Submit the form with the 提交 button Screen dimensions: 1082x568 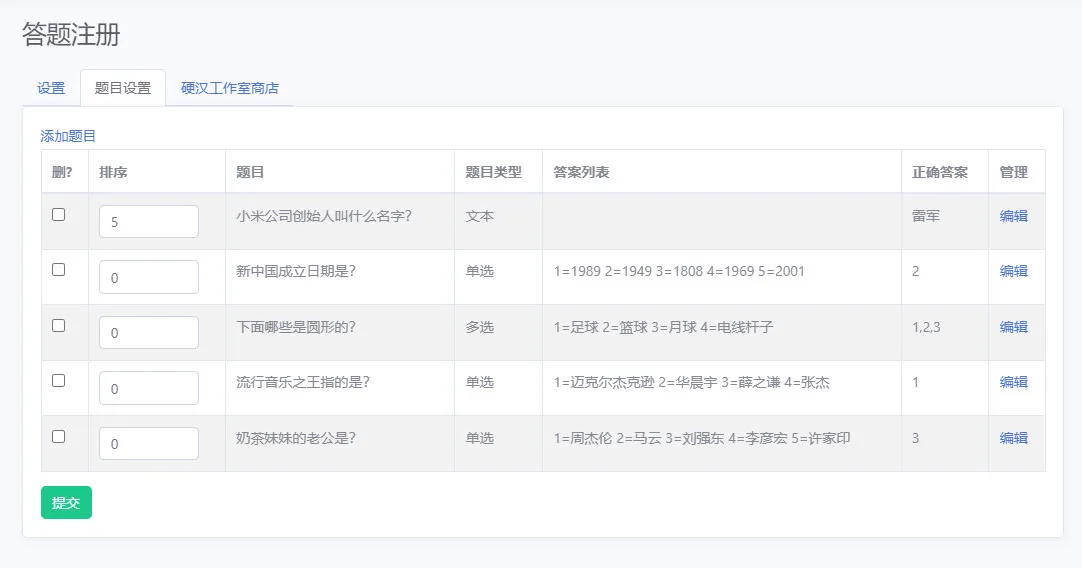[66, 502]
